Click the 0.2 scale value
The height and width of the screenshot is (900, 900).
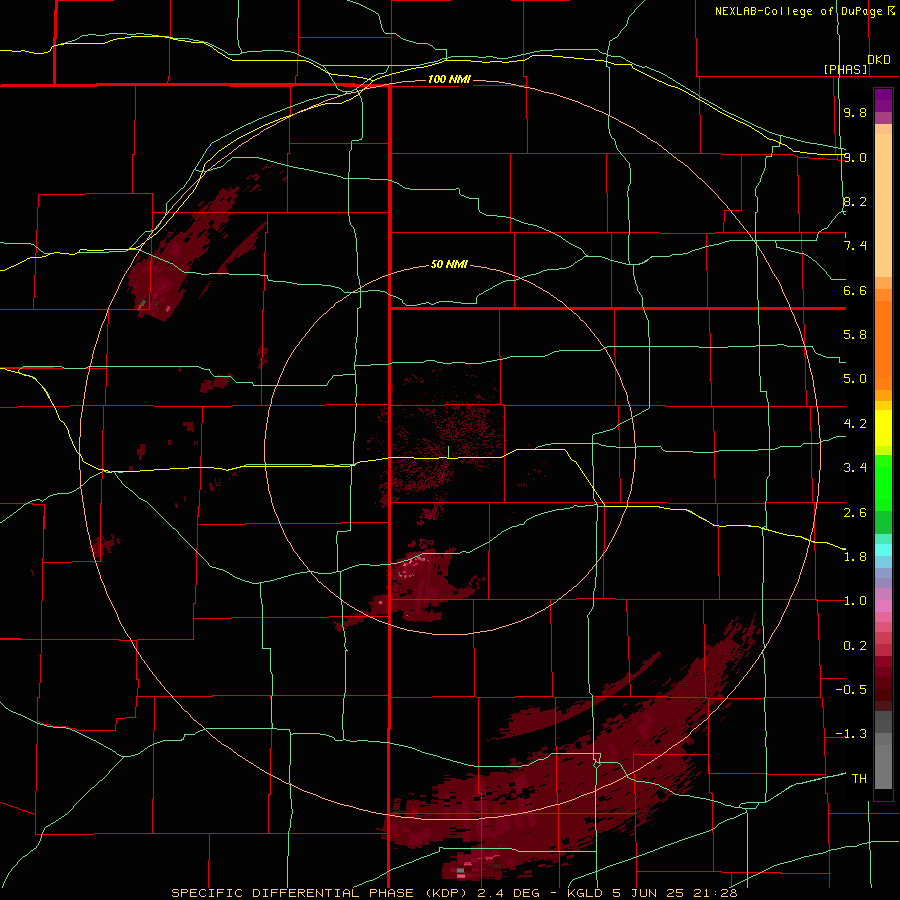point(855,646)
